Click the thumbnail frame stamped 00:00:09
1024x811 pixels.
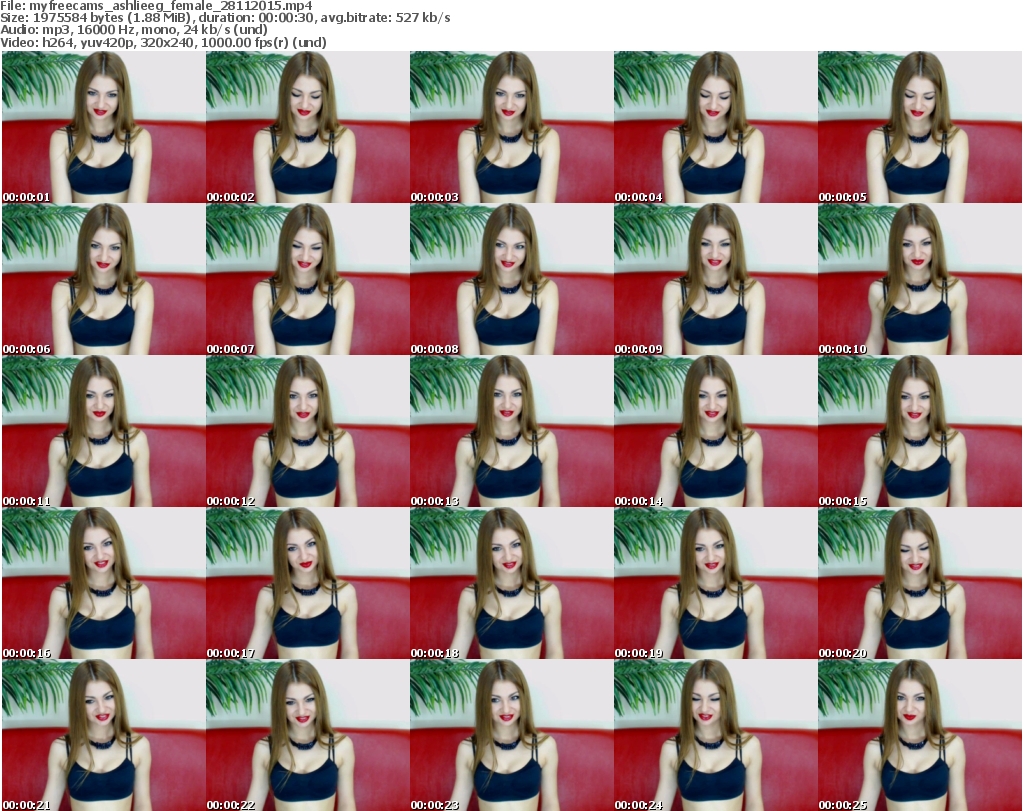click(x=715, y=279)
